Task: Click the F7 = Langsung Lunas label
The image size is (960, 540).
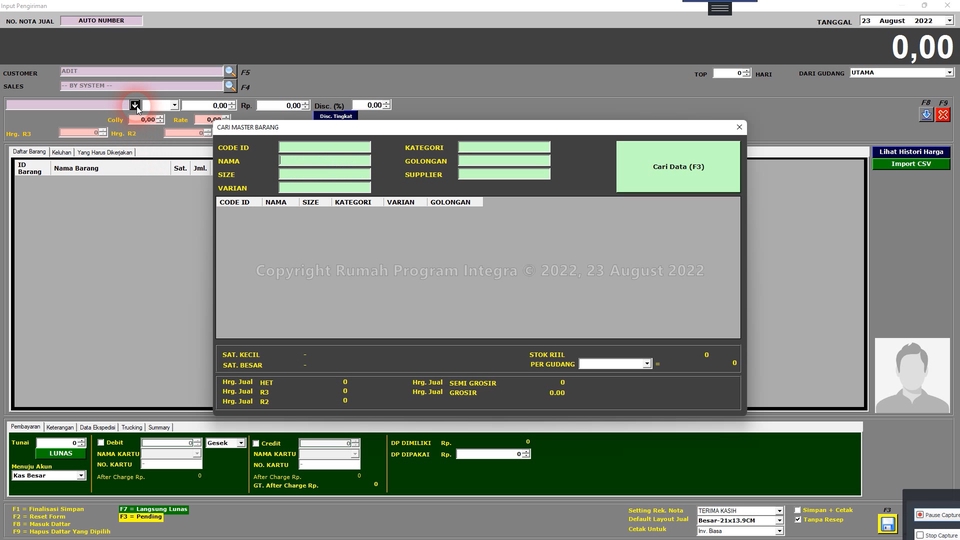Action: [x=154, y=509]
